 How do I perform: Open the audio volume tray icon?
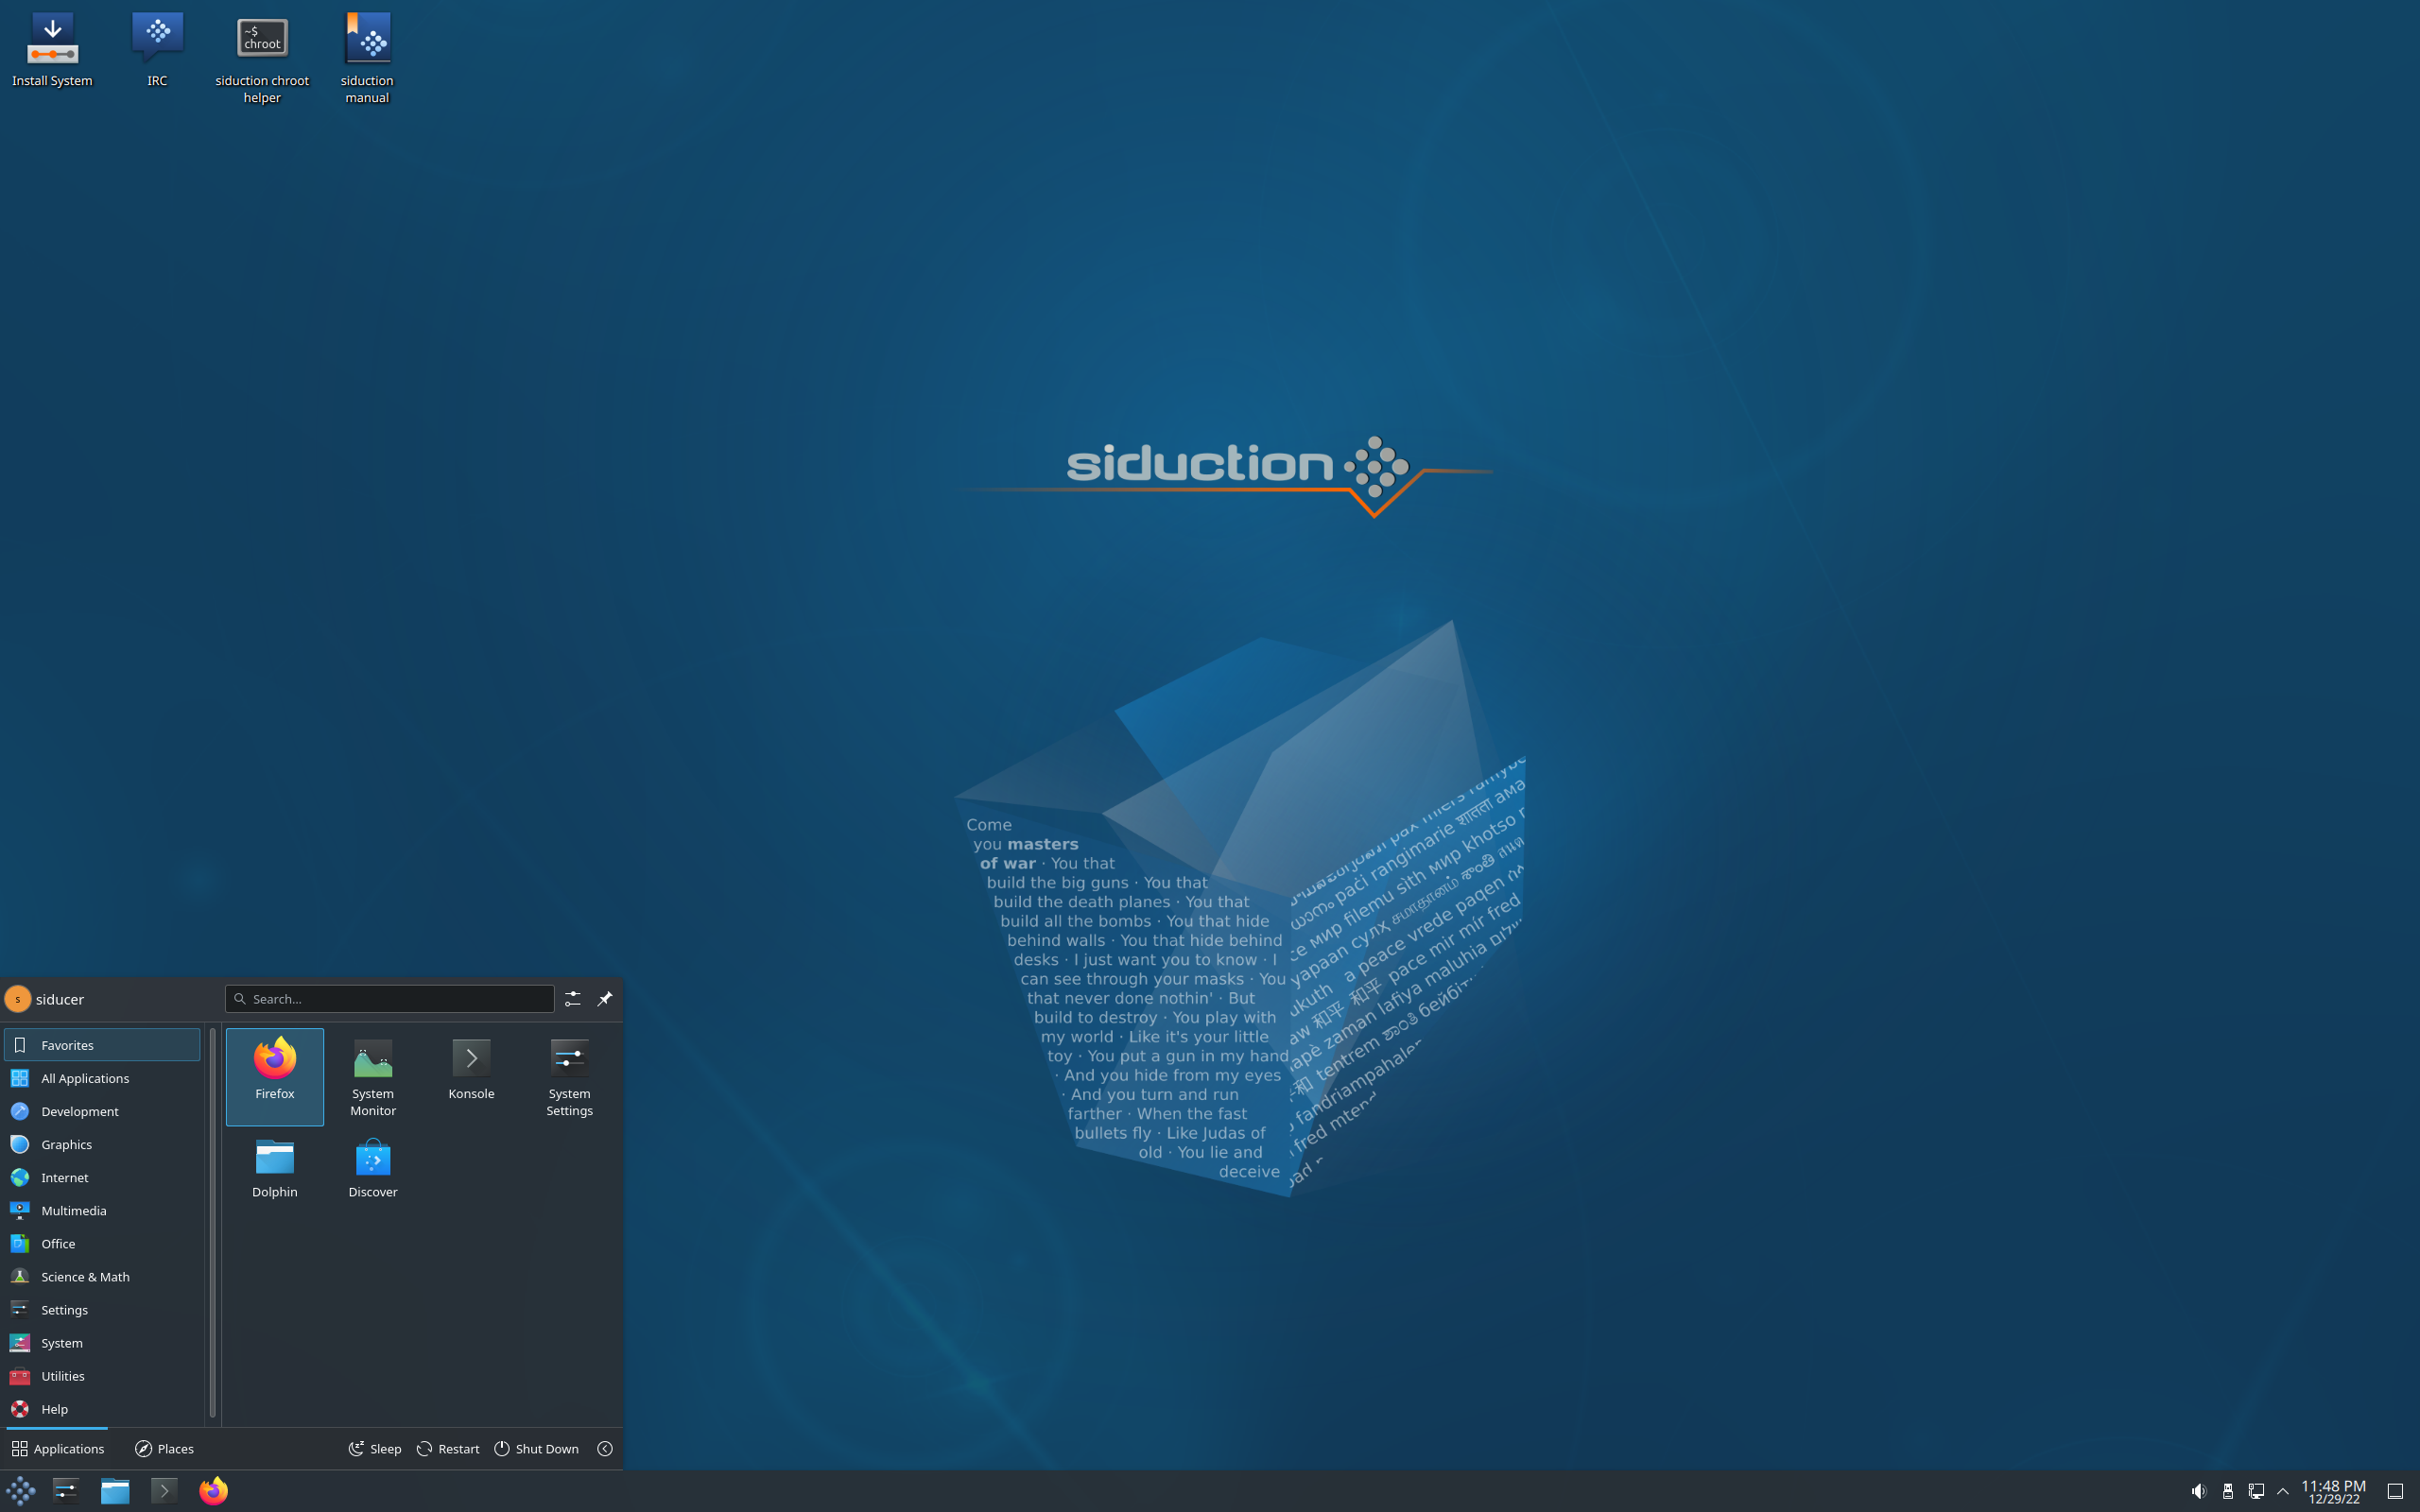[x=2198, y=1491]
